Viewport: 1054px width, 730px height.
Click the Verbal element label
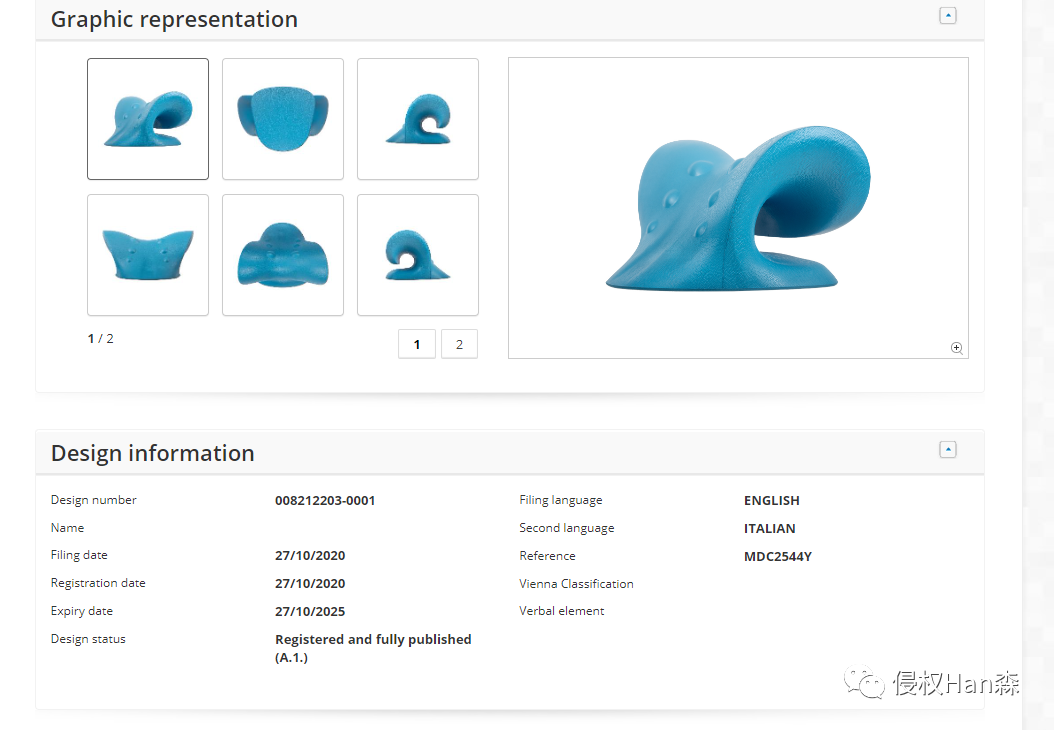[x=561, y=610]
